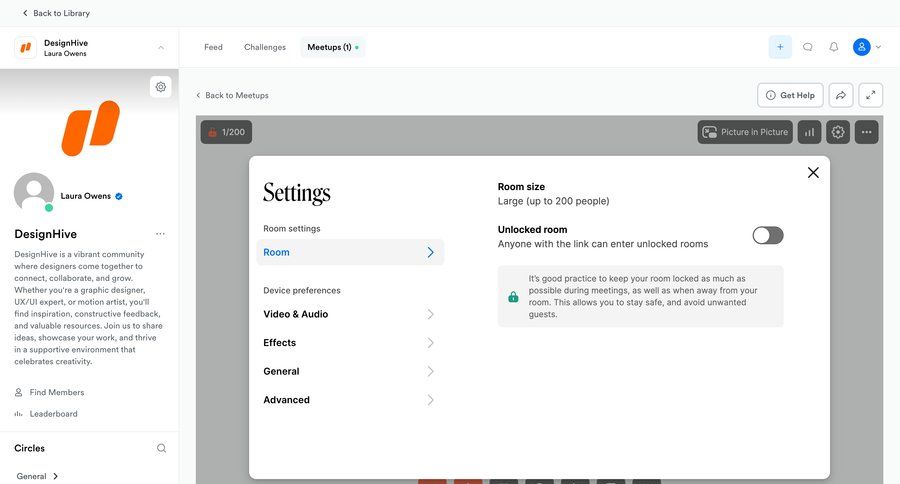Screen dimensions: 900x484
Task: Enable Picture in Picture mode
Action: pos(745,132)
